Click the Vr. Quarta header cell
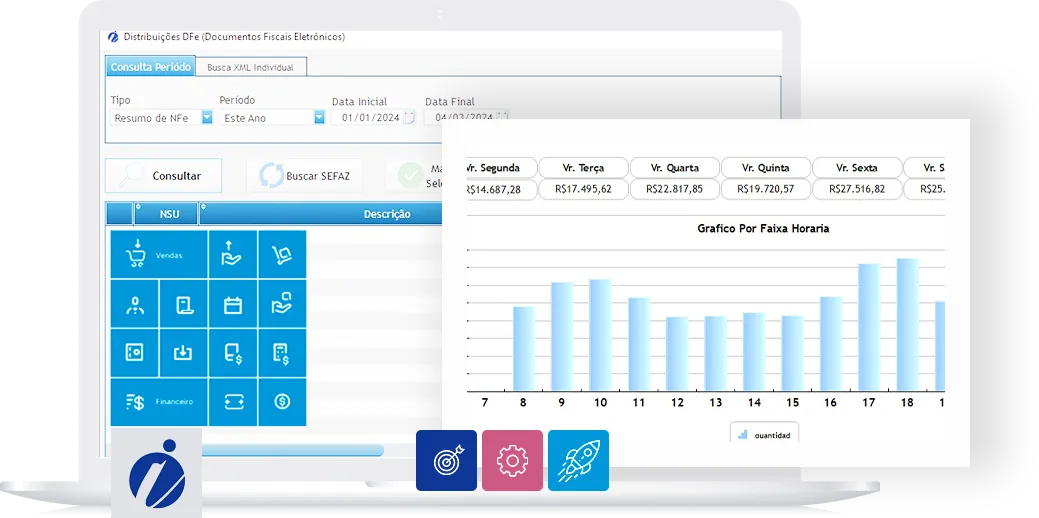This screenshot has height=518, width=1039. coord(675,168)
